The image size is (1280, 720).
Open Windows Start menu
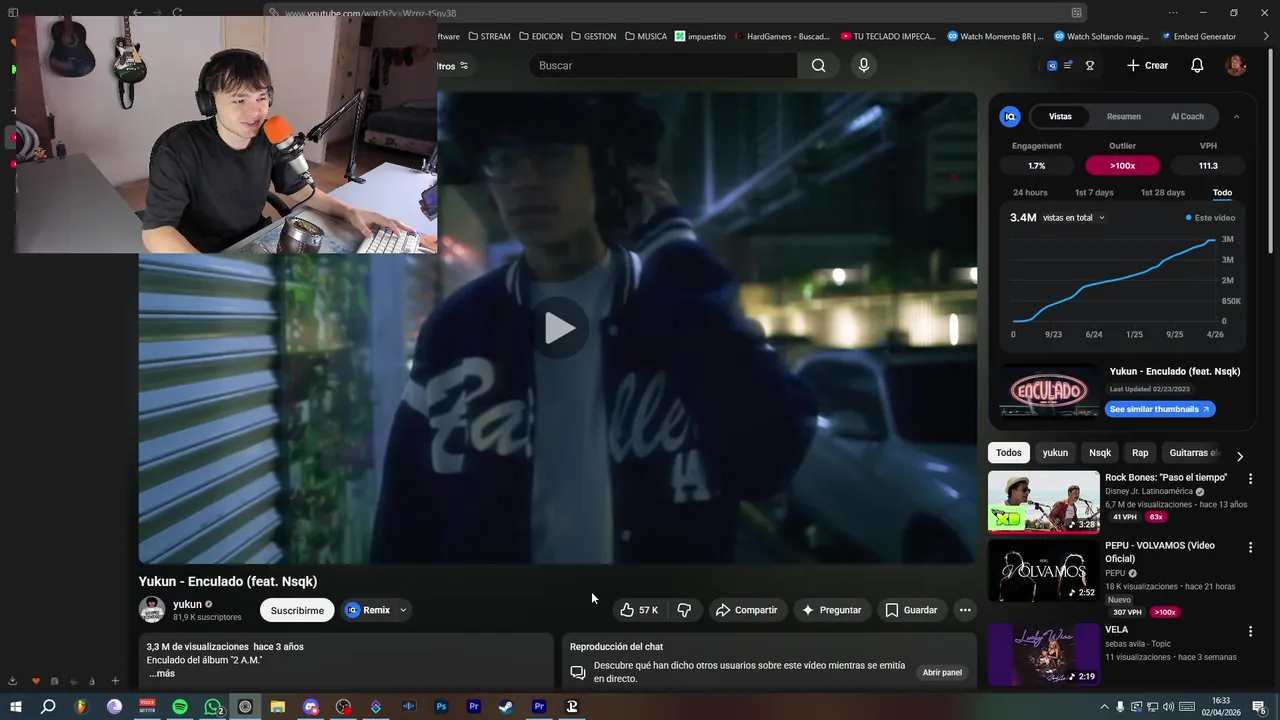(15, 707)
